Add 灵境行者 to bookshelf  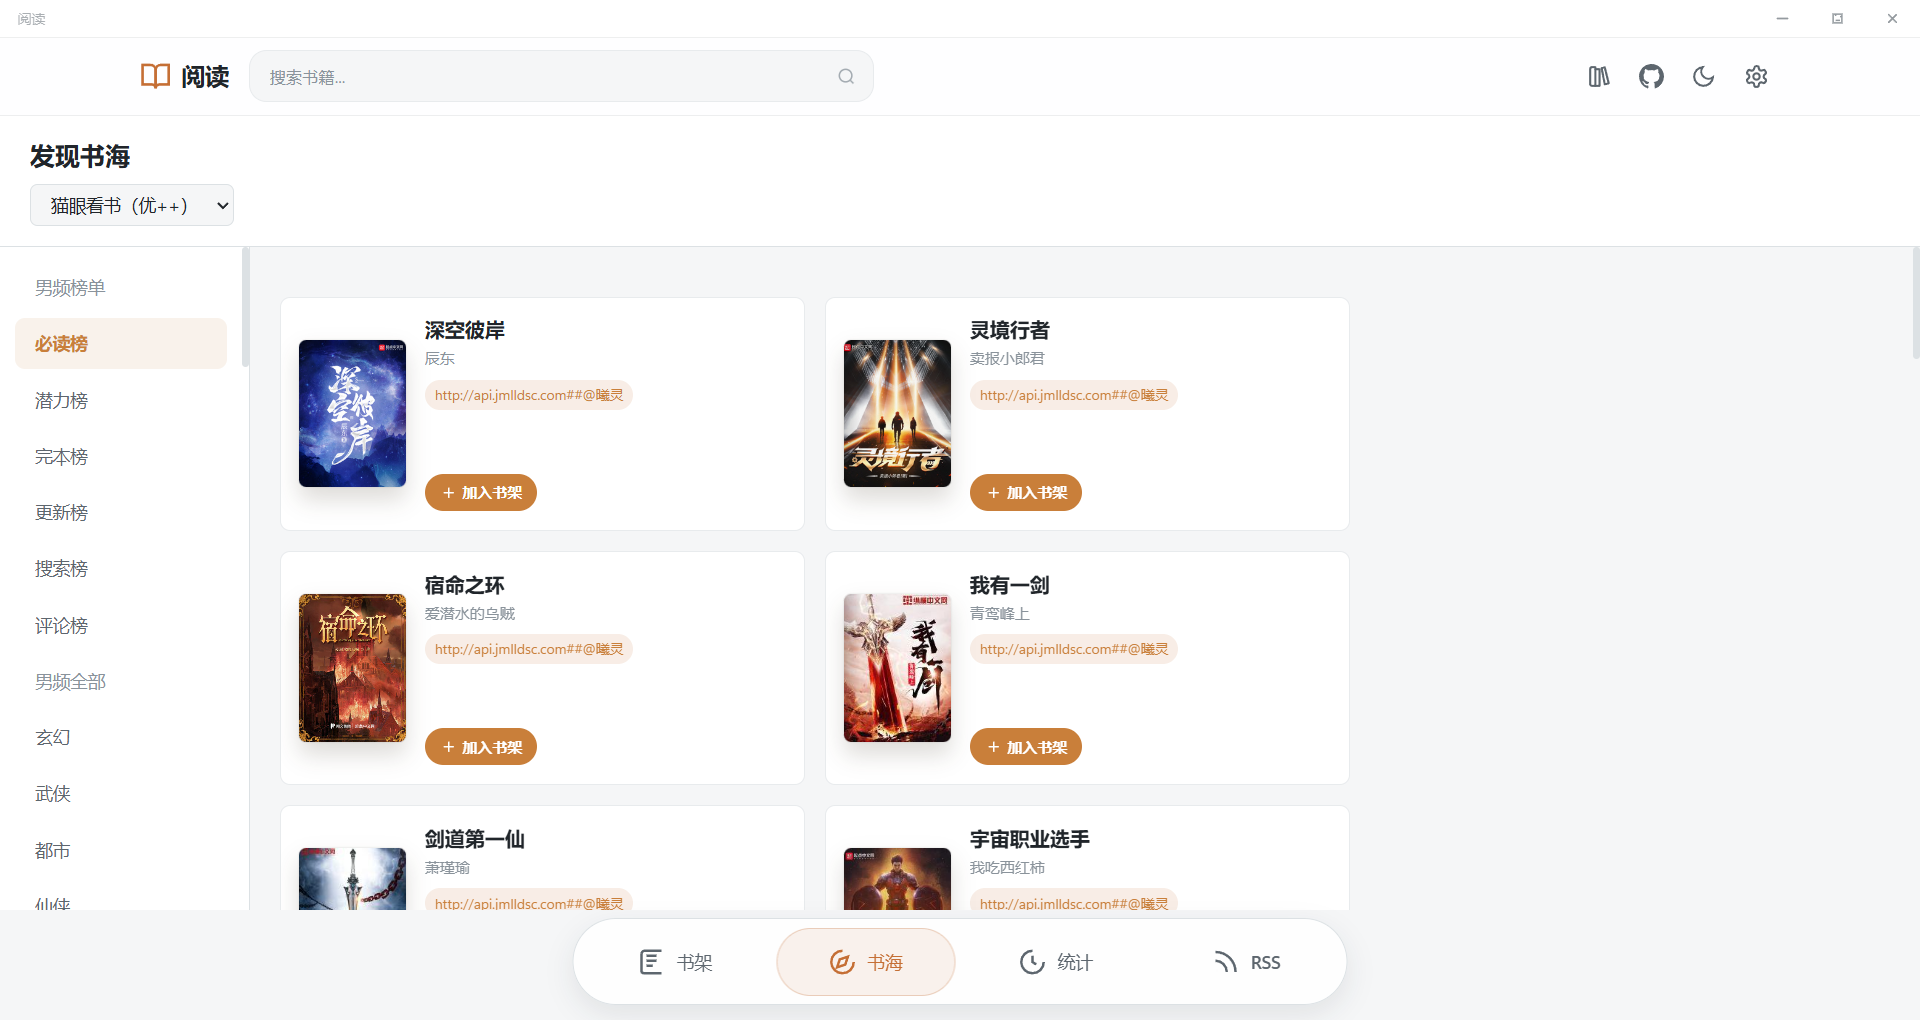click(1026, 493)
